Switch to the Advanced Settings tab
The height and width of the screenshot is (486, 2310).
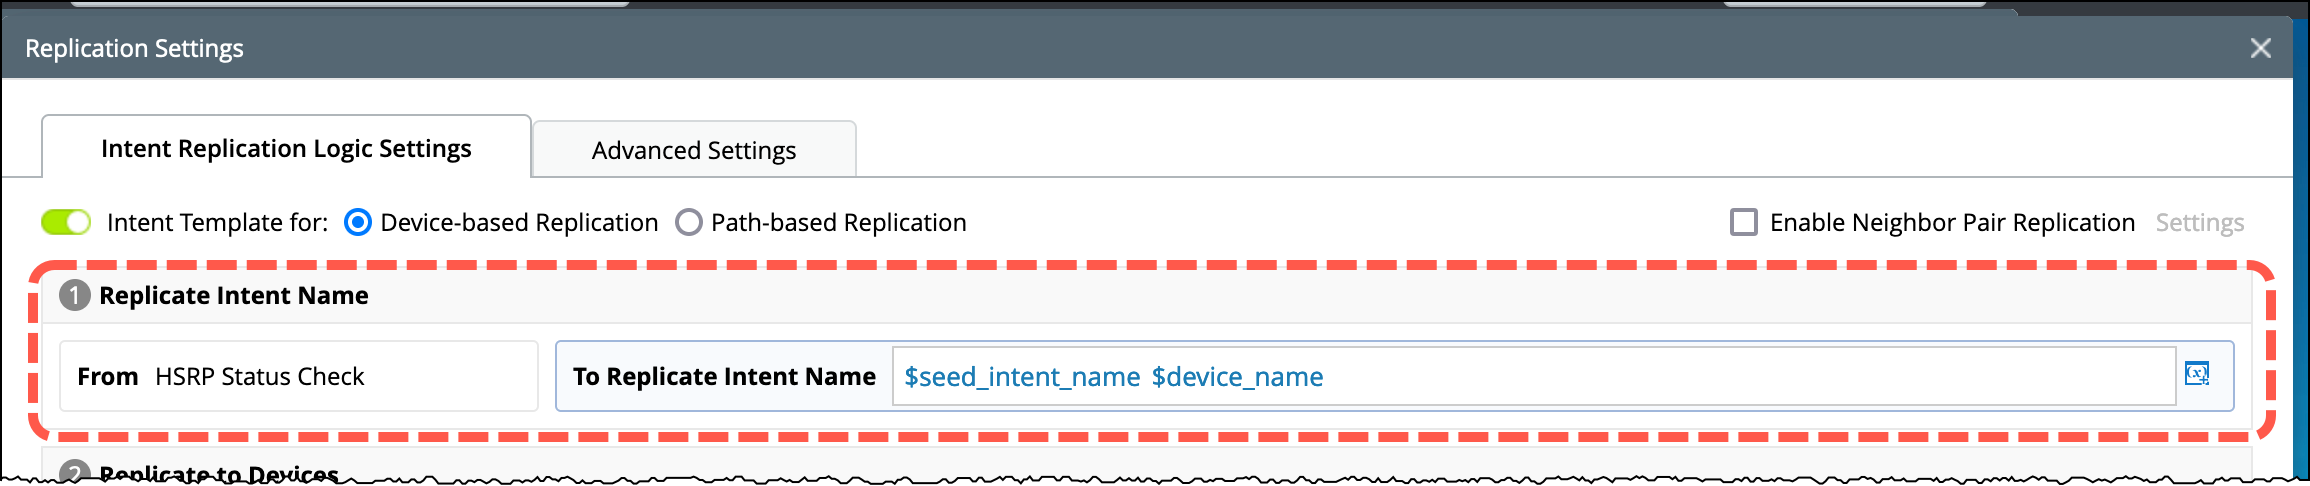coord(694,150)
